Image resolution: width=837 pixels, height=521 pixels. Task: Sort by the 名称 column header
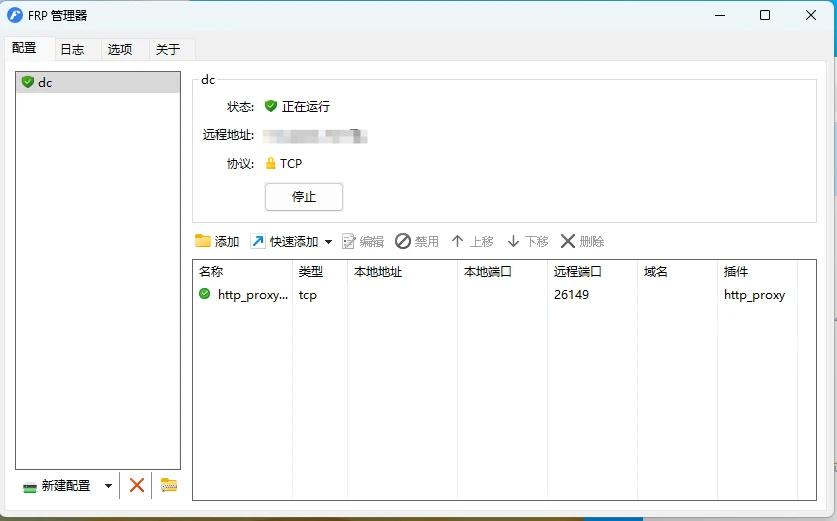click(x=243, y=272)
